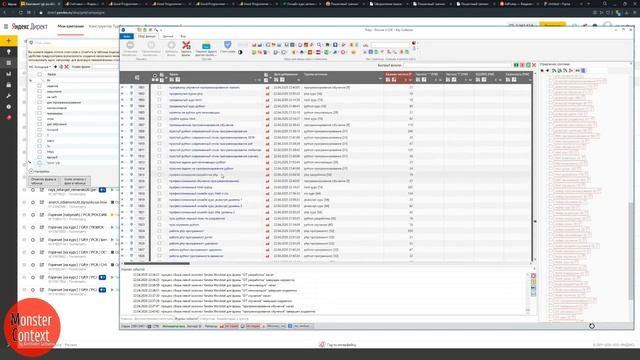640x360 pixels.
Task: Open the quick access toolbar dropdown arrow
Action: pyautogui.click(x=161, y=30)
